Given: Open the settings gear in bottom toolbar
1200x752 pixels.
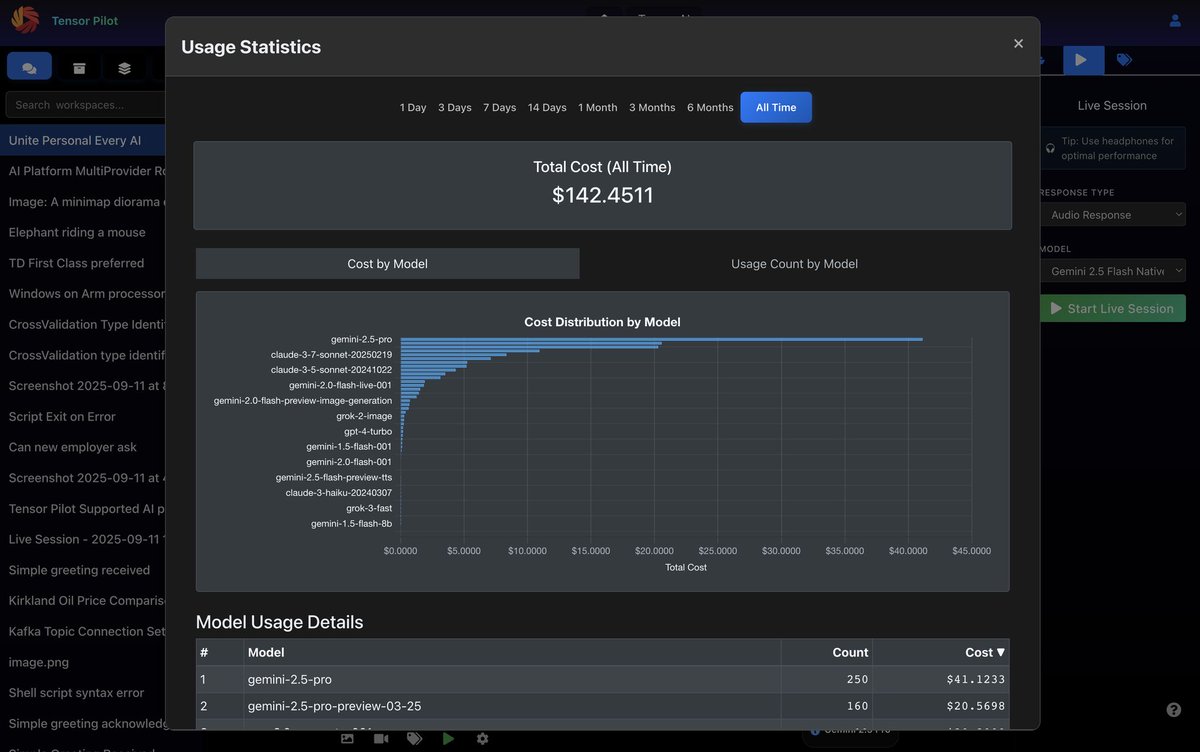Looking at the screenshot, I should [482, 738].
